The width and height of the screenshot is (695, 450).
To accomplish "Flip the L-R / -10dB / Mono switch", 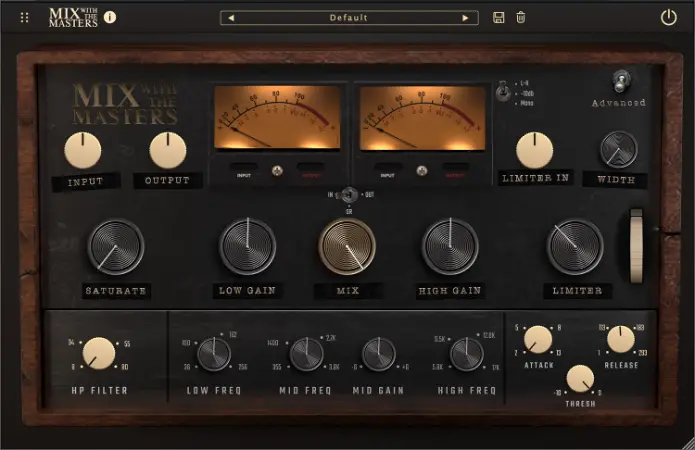I will (x=503, y=91).
